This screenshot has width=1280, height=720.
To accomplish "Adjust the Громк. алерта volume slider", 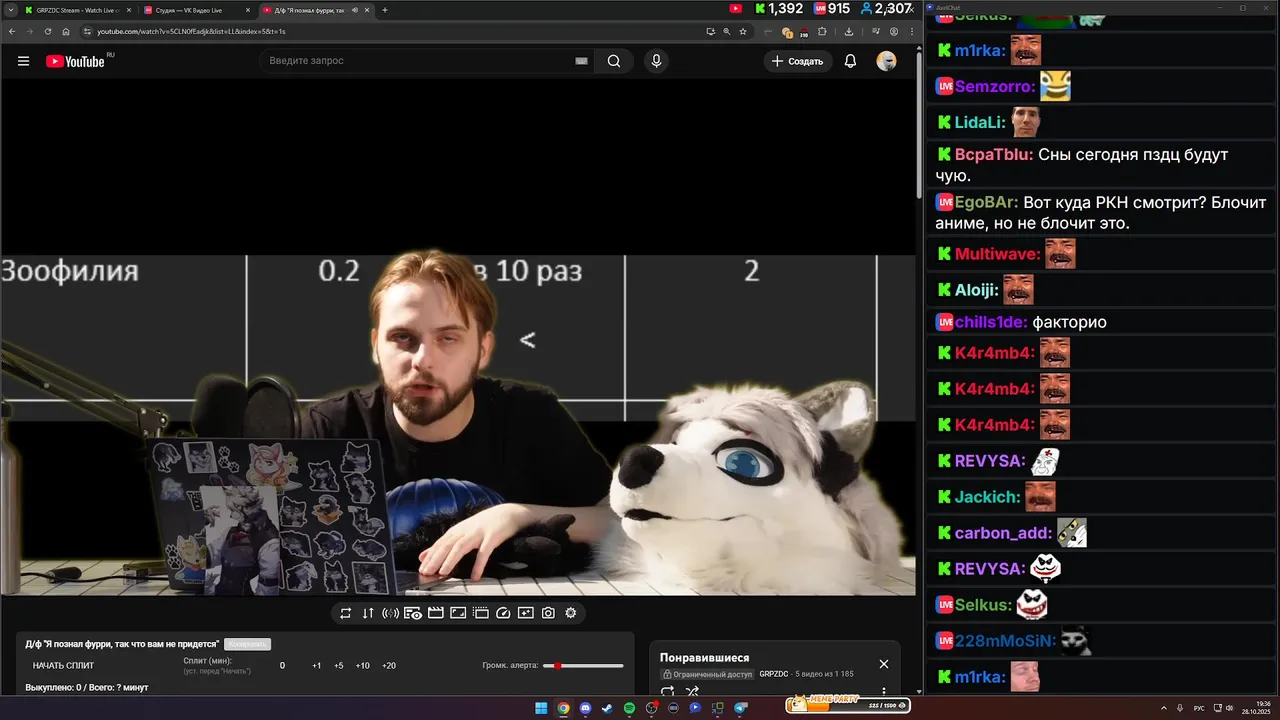I will click(583, 665).
